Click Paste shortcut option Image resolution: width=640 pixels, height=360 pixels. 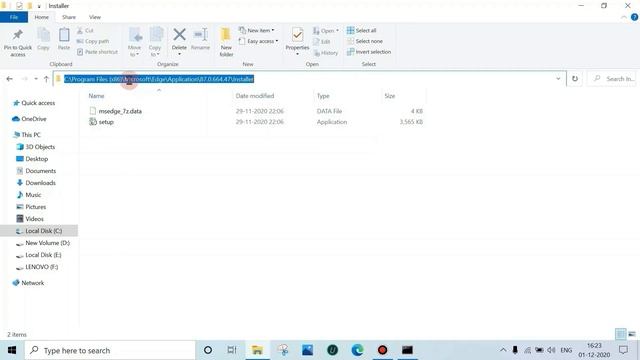pyautogui.click(x=97, y=52)
